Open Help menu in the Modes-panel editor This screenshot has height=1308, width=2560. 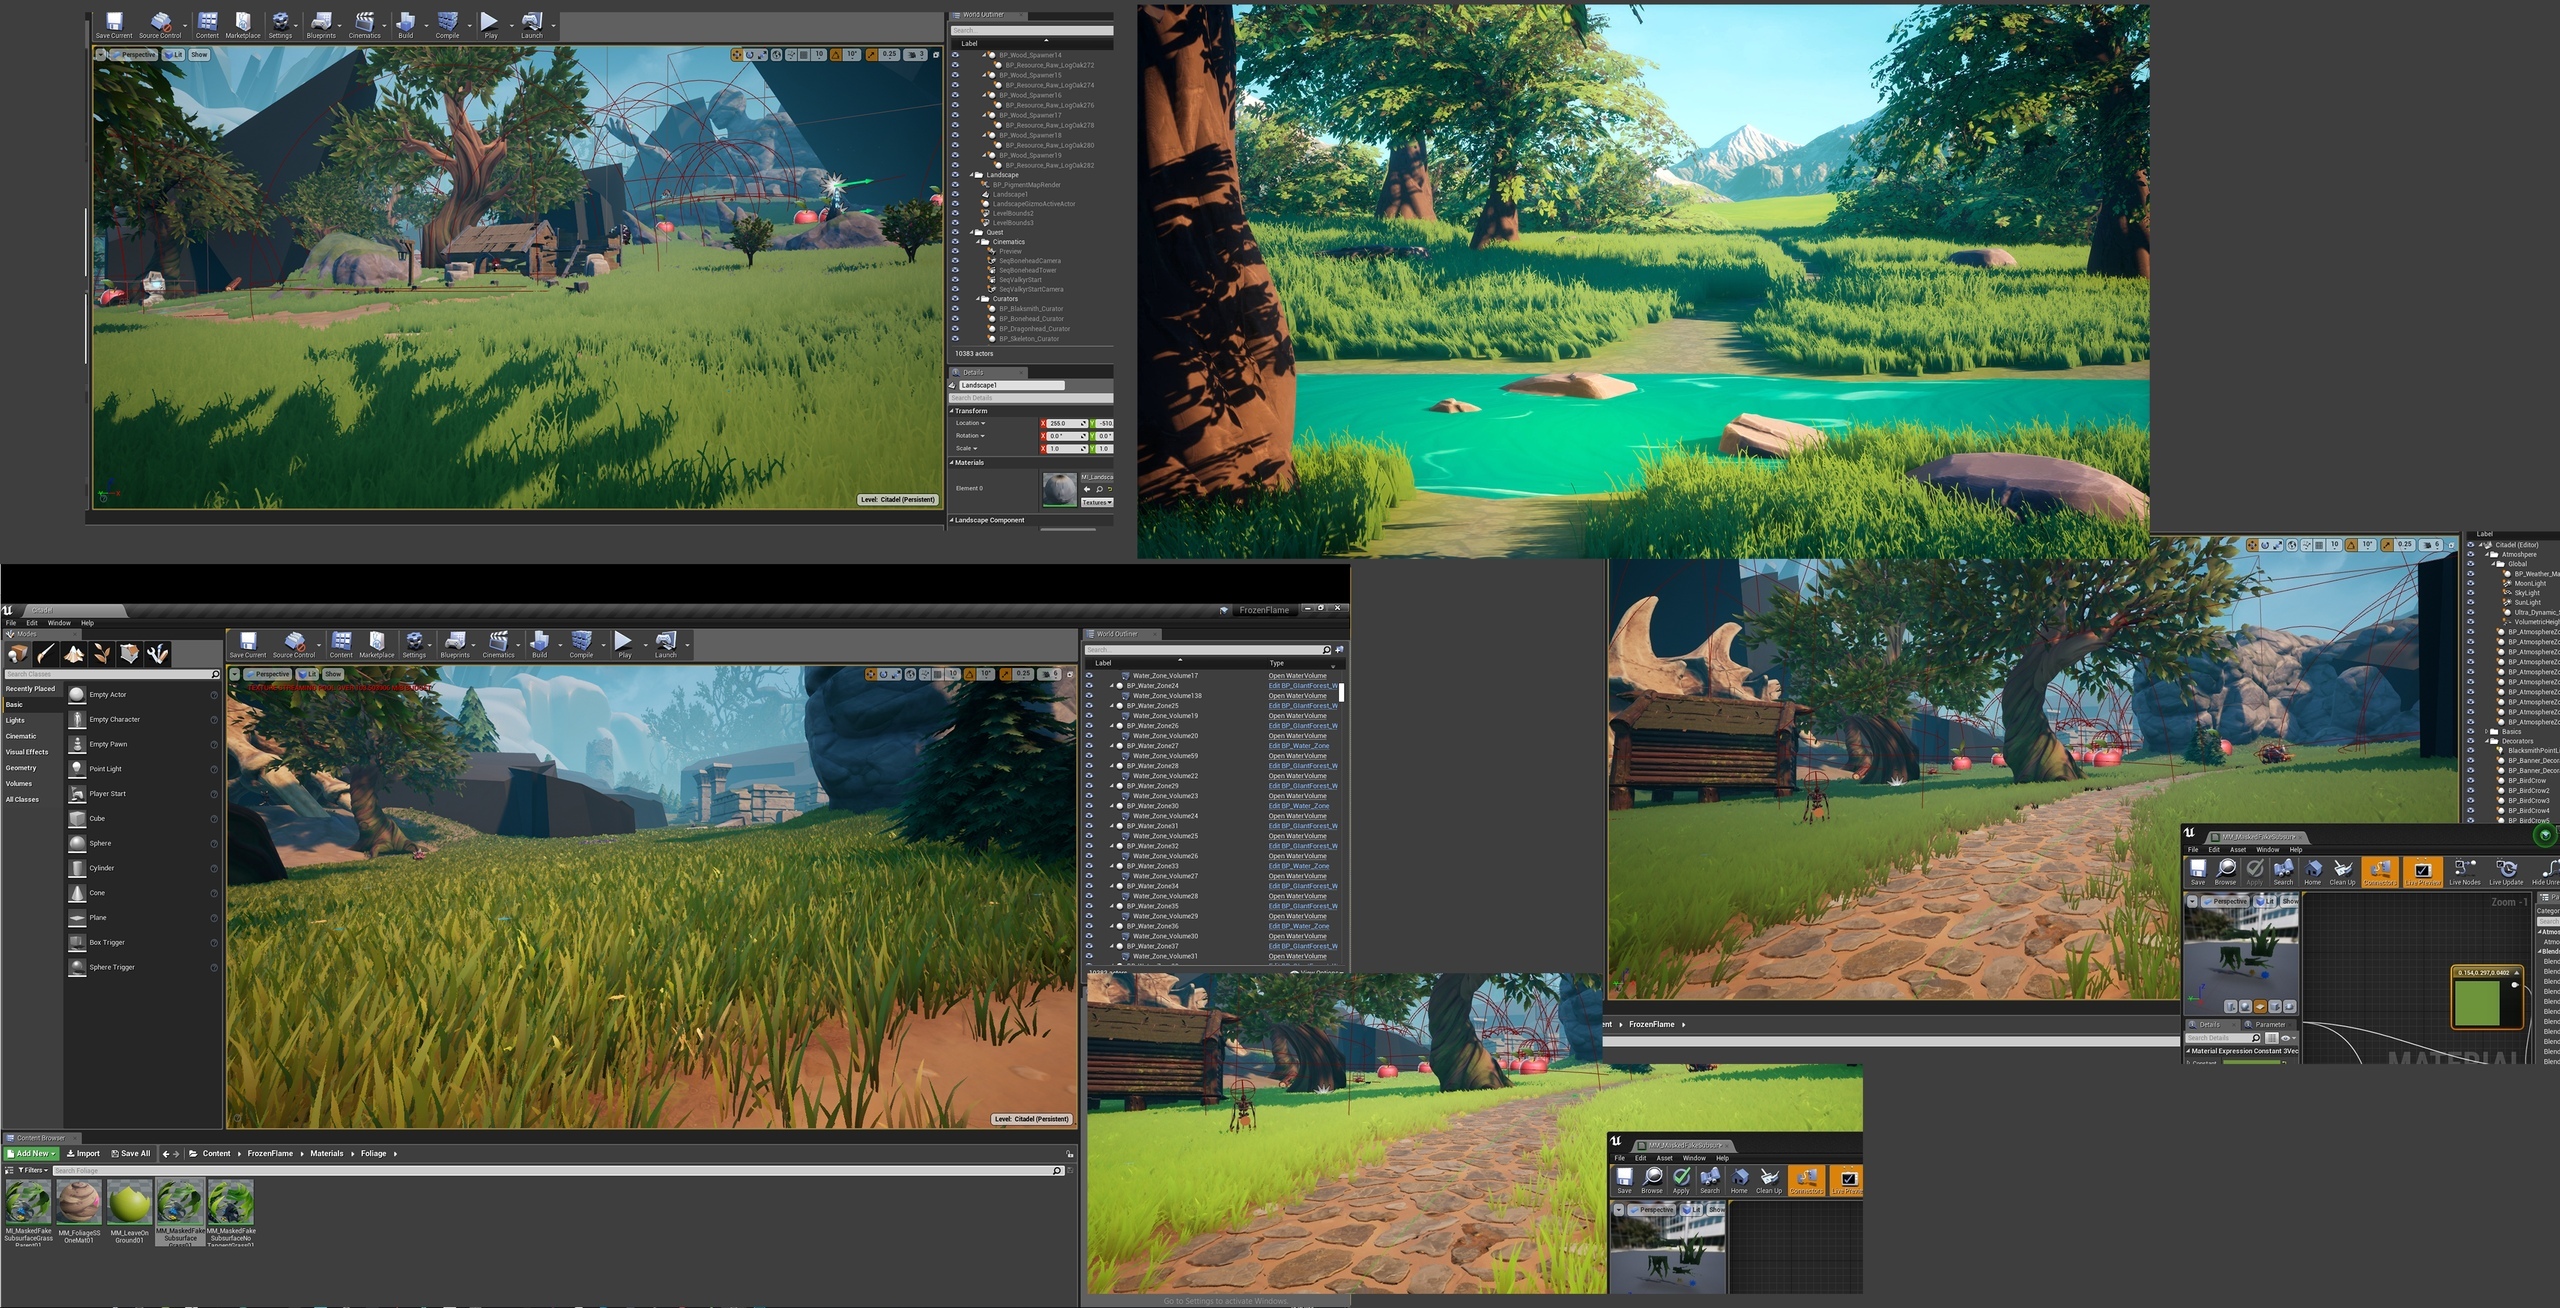[87, 623]
